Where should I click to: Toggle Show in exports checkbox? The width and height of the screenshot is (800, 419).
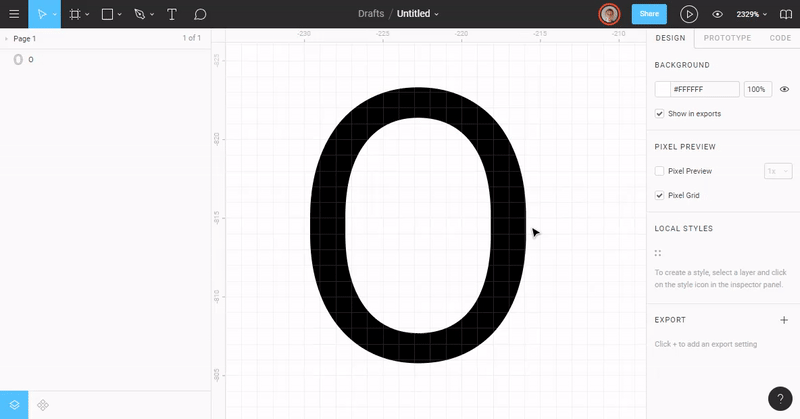tap(659, 113)
